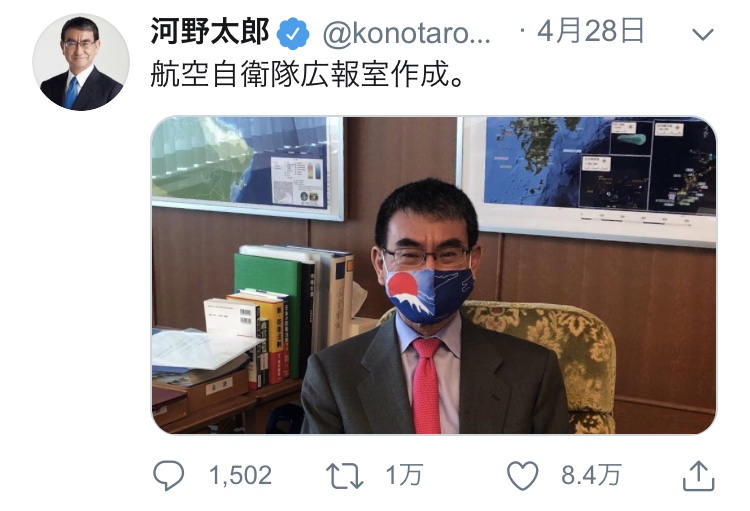The height and width of the screenshot is (511, 750).
Task: Like the tweet with the heart icon
Action: (522, 475)
